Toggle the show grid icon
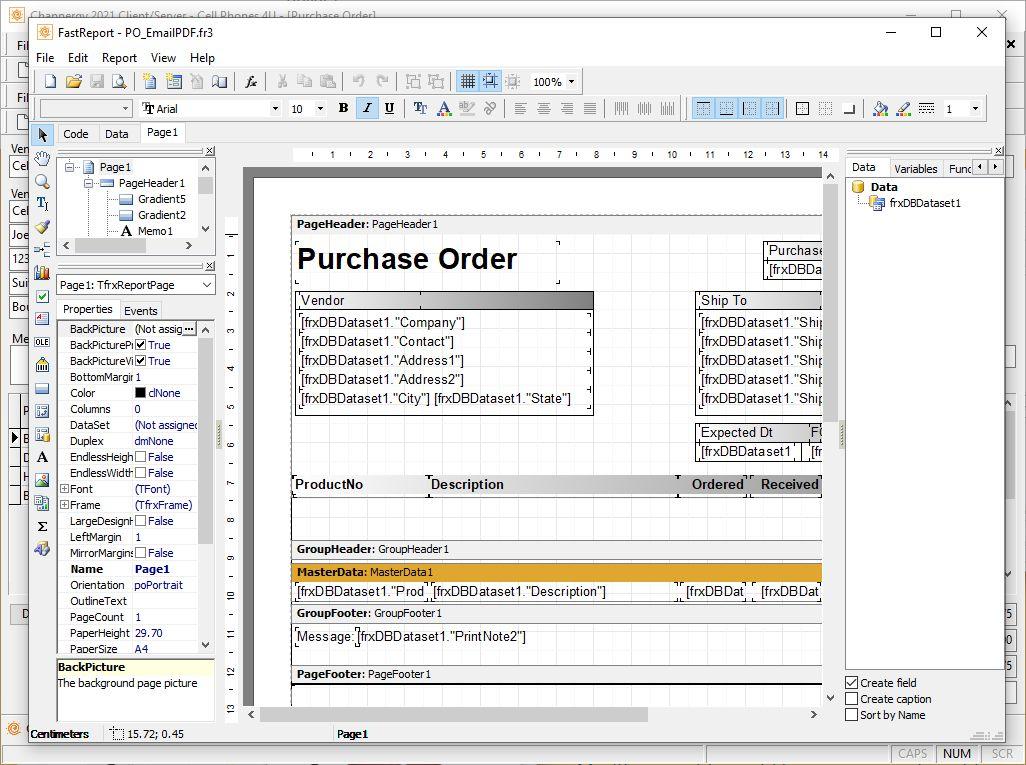Image resolution: width=1026 pixels, height=765 pixels. point(467,81)
